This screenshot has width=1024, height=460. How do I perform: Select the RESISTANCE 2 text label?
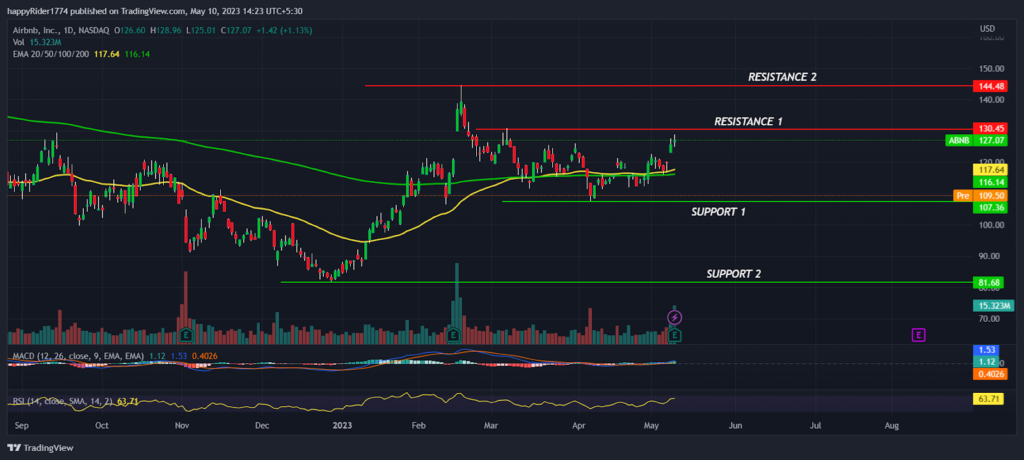(x=782, y=77)
